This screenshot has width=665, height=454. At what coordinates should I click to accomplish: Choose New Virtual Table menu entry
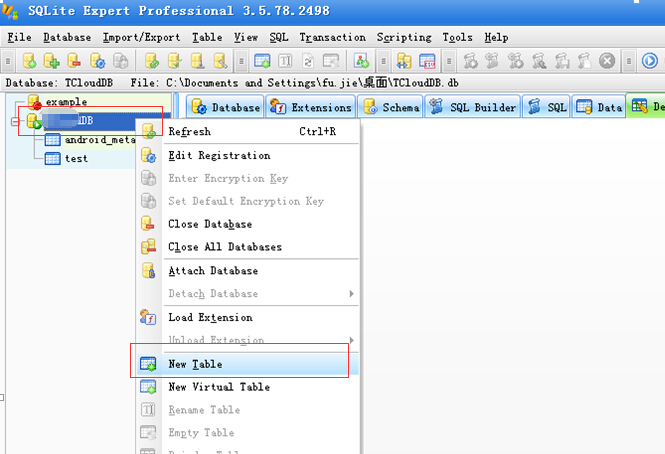pyautogui.click(x=249, y=387)
